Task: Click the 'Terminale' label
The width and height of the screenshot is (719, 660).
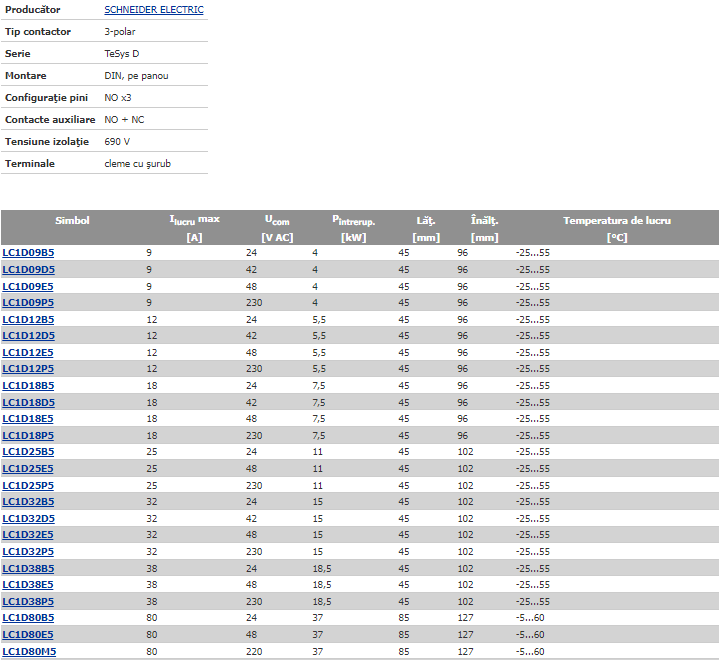Action: (x=30, y=164)
